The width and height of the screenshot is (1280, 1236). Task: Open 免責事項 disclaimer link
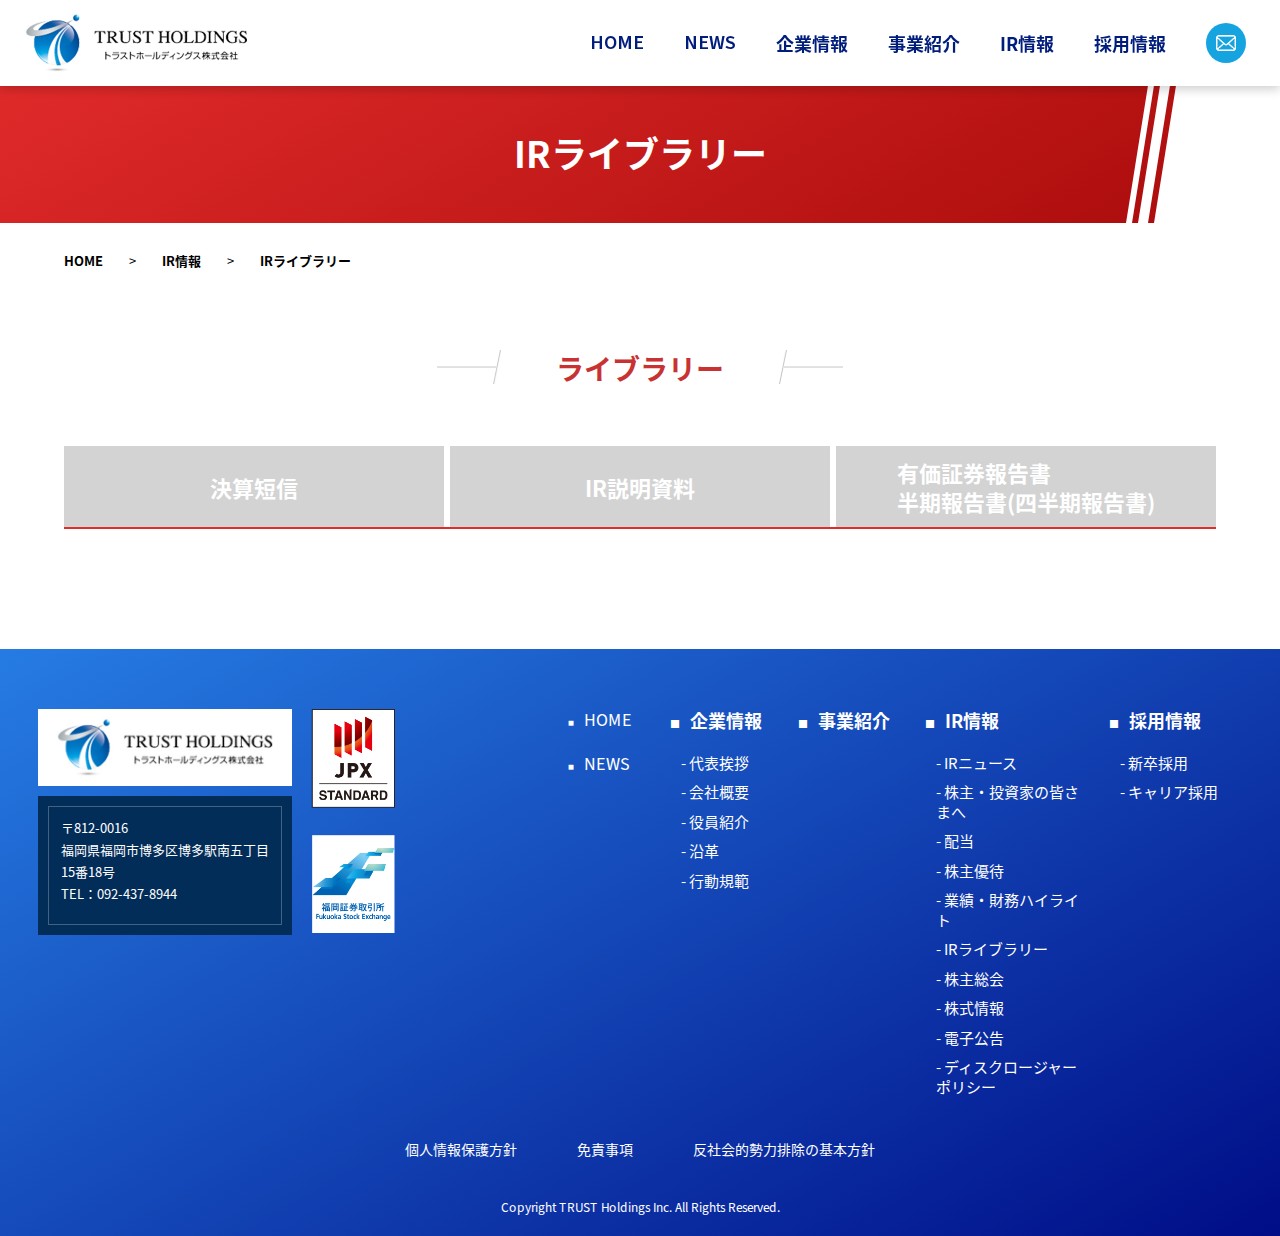point(605,1151)
